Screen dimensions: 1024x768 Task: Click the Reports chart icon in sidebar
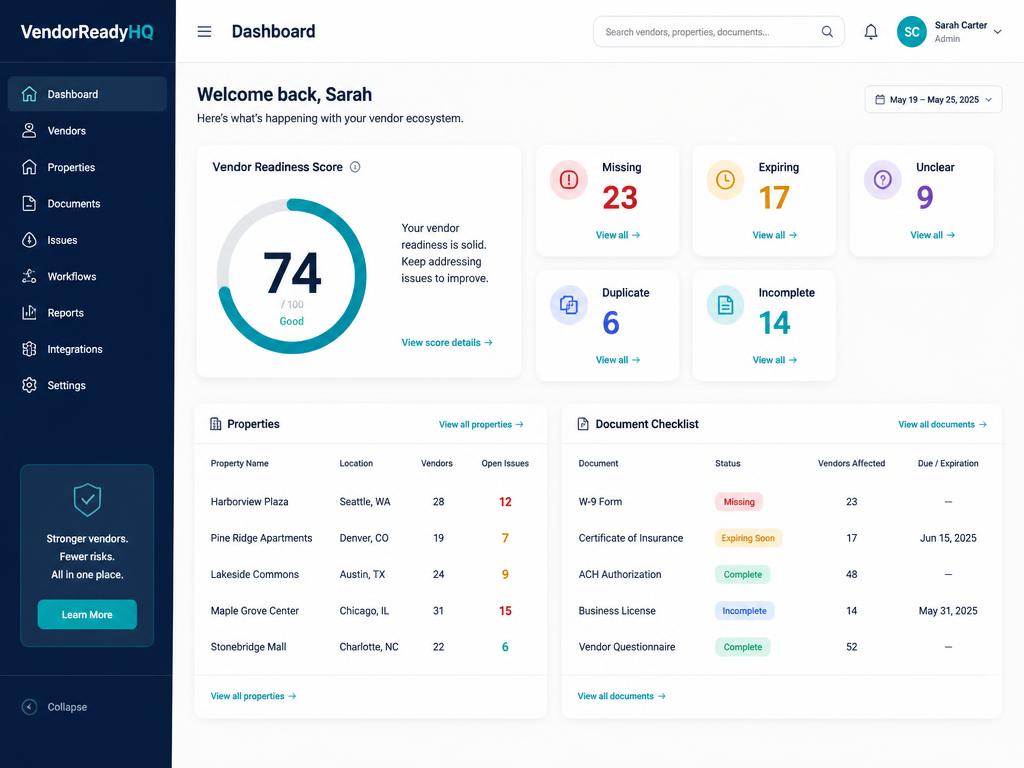click(x=29, y=312)
